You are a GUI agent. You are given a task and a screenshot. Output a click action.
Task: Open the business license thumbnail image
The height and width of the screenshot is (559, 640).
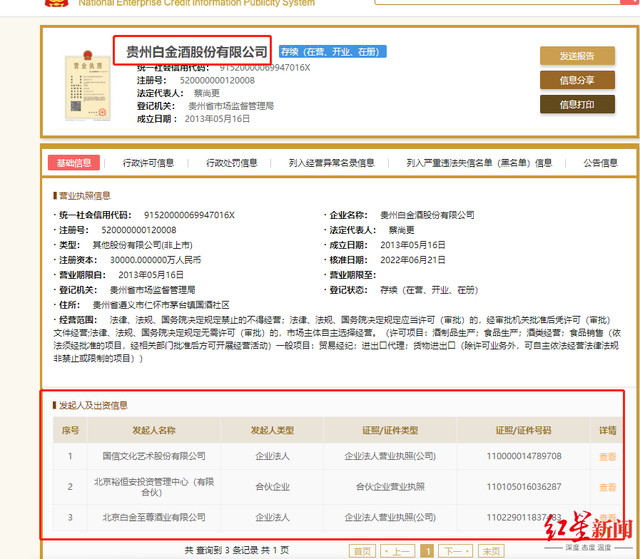pos(87,85)
